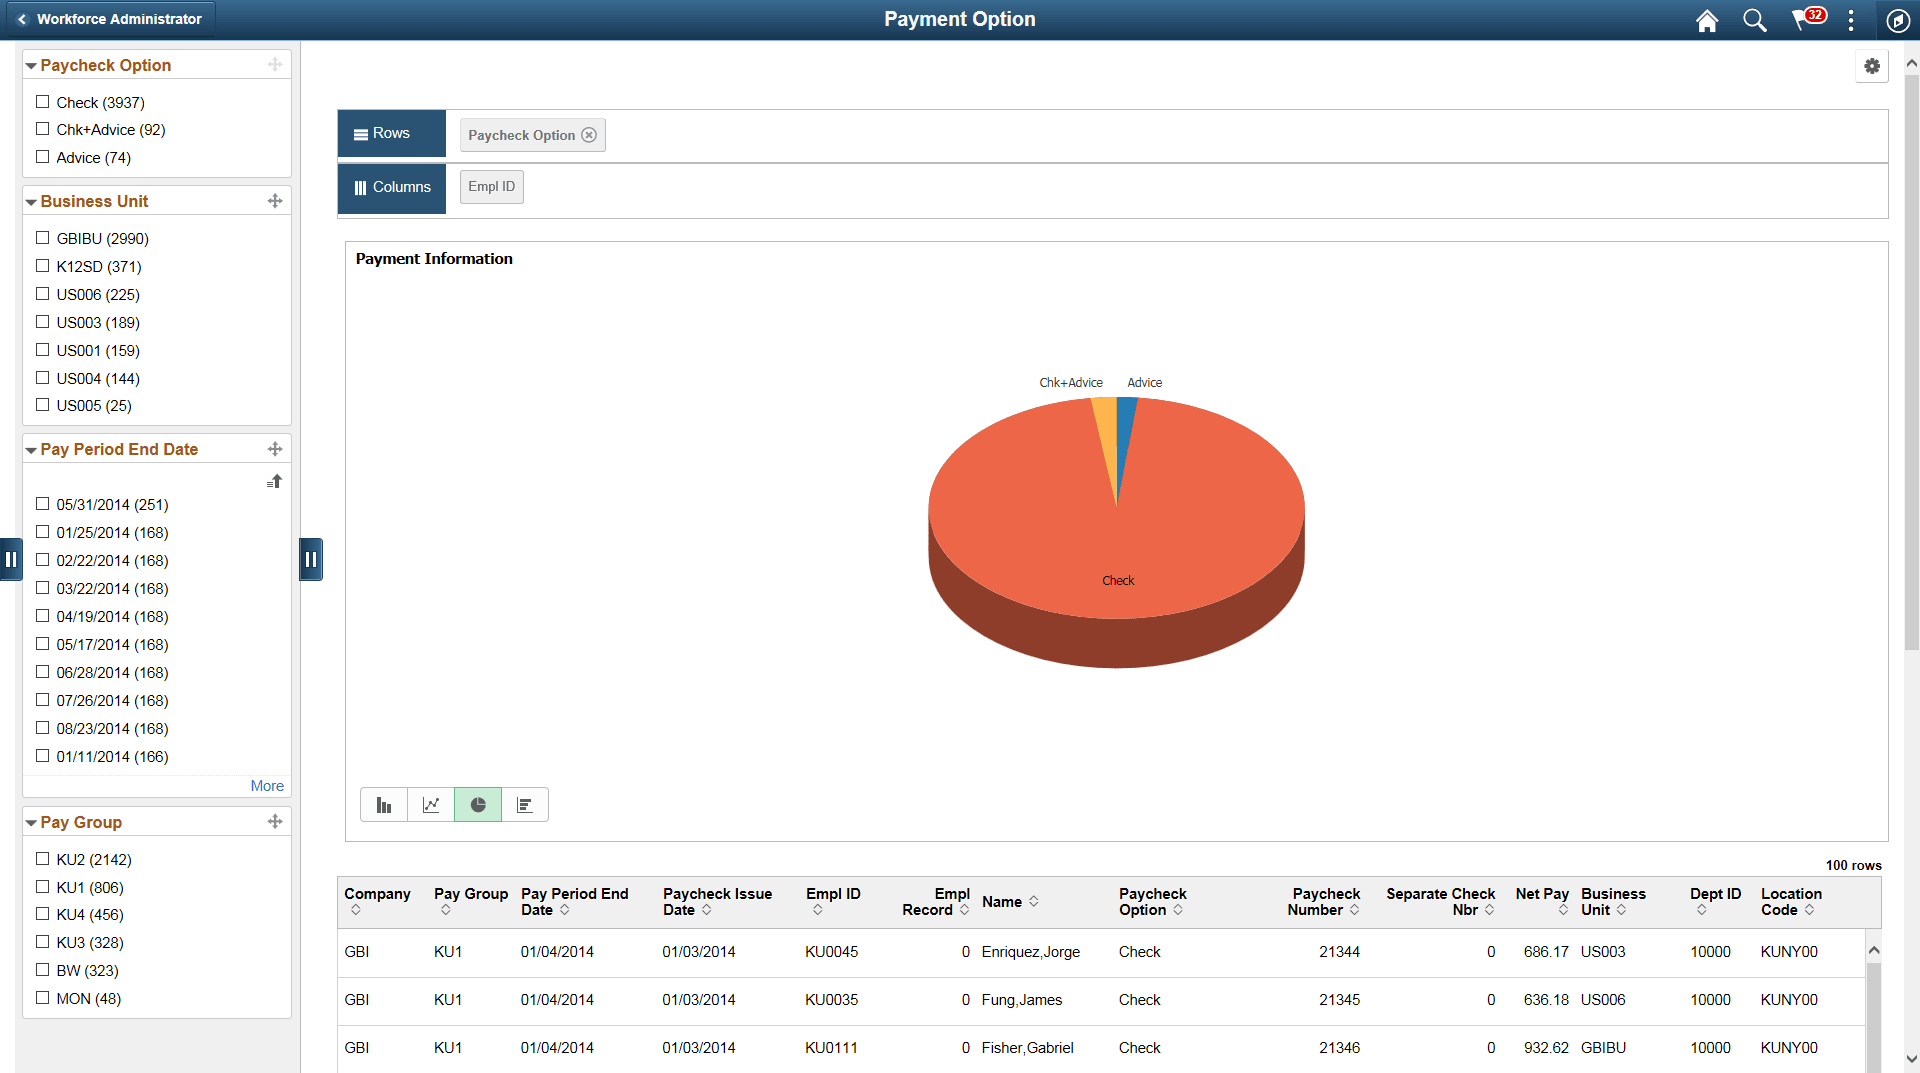This screenshot has width=1920, height=1073.
Task: Show more pay period dates via More link
Action: (266, 786)
